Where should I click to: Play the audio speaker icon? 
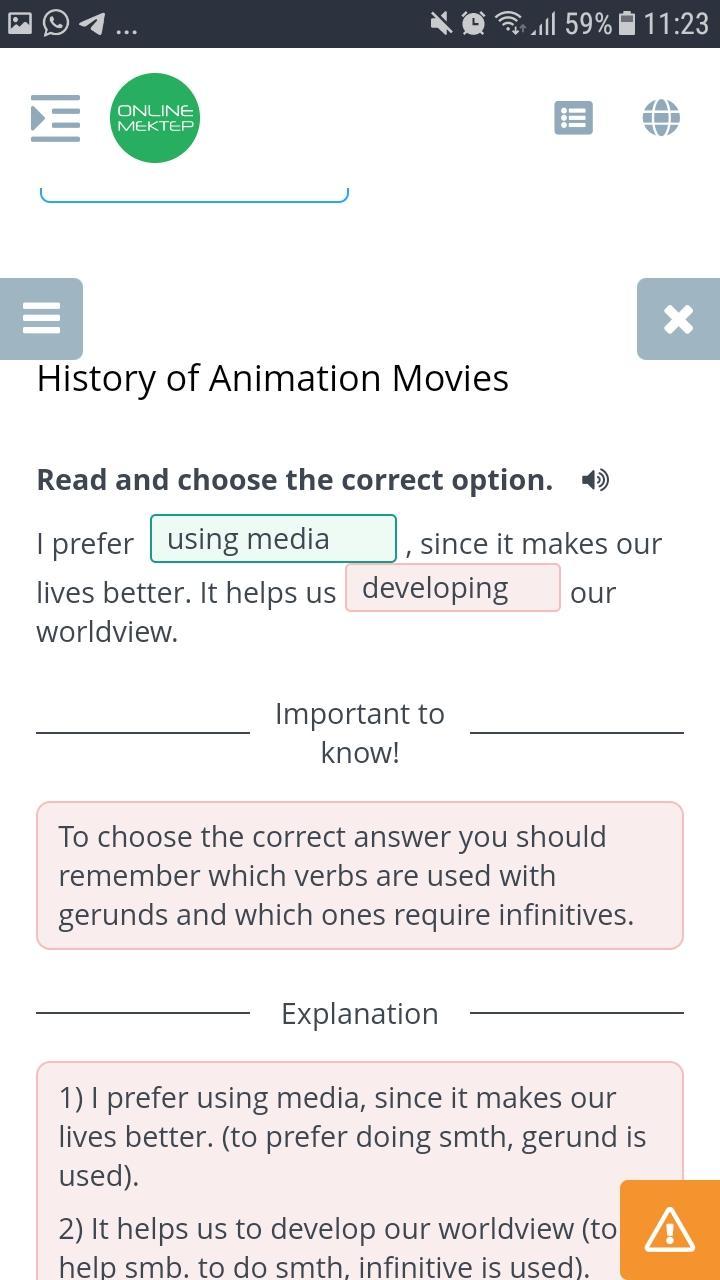click(x=595, y=480)
